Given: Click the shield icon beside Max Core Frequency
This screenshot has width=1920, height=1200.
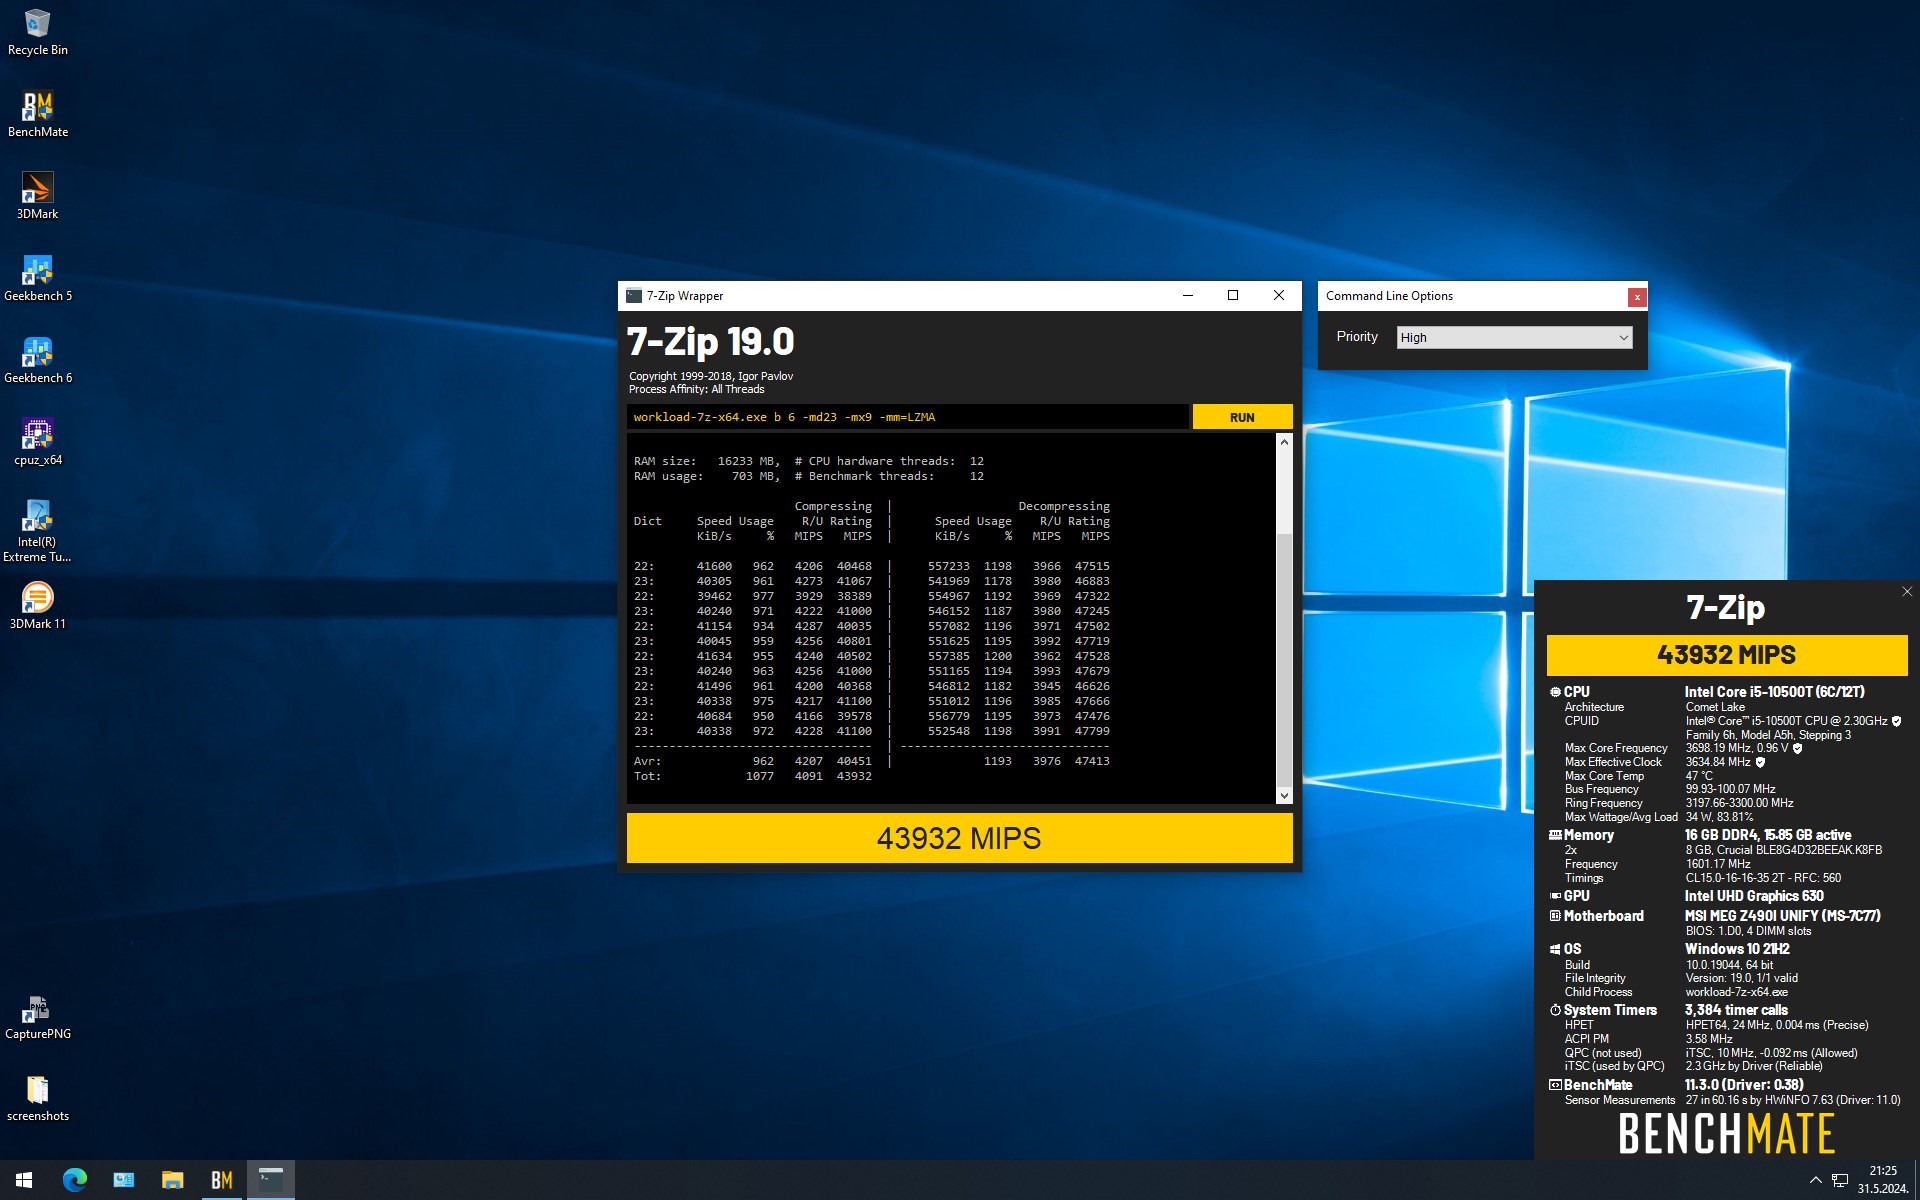Looking at the screenshot, I should point(1797,748).
